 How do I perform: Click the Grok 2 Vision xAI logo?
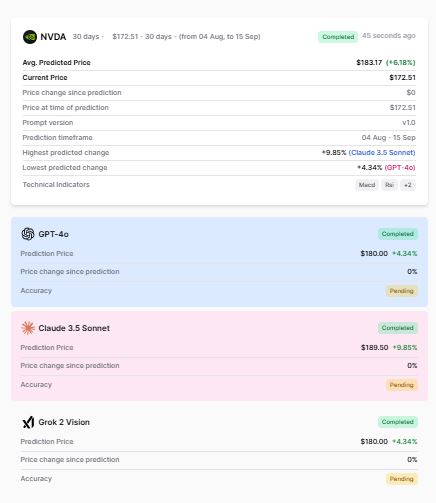click(28, 422)
